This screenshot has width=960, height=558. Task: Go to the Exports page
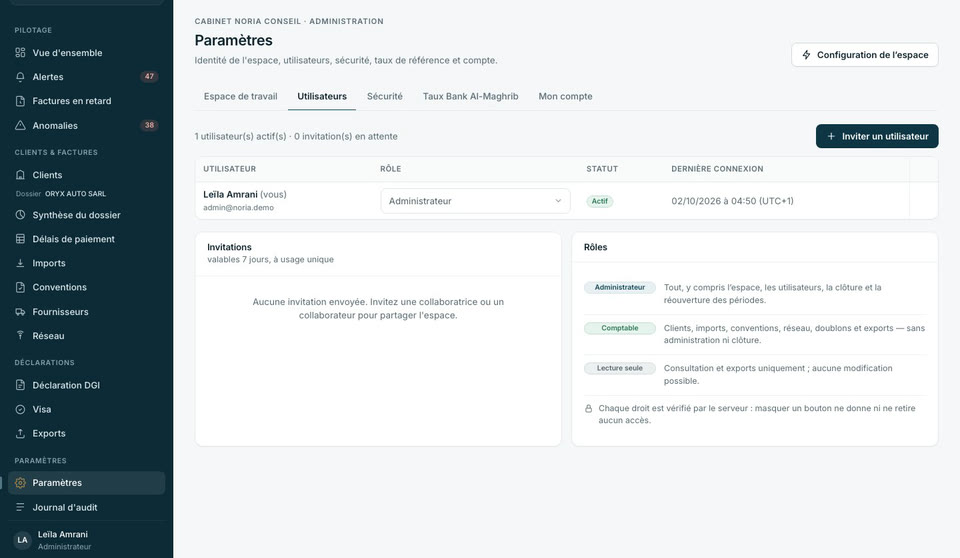tap(86, 433)
